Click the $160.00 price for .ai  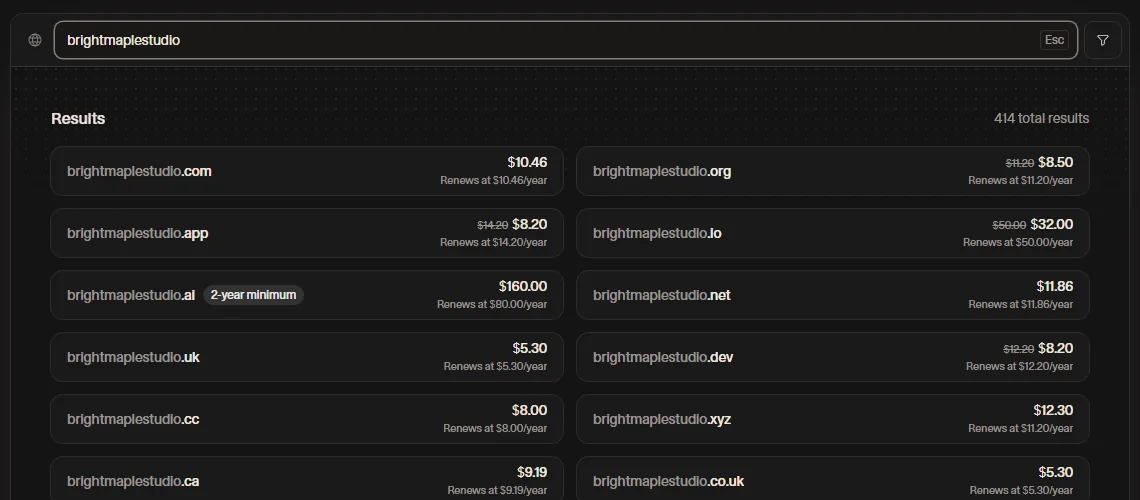click(523, 286)
